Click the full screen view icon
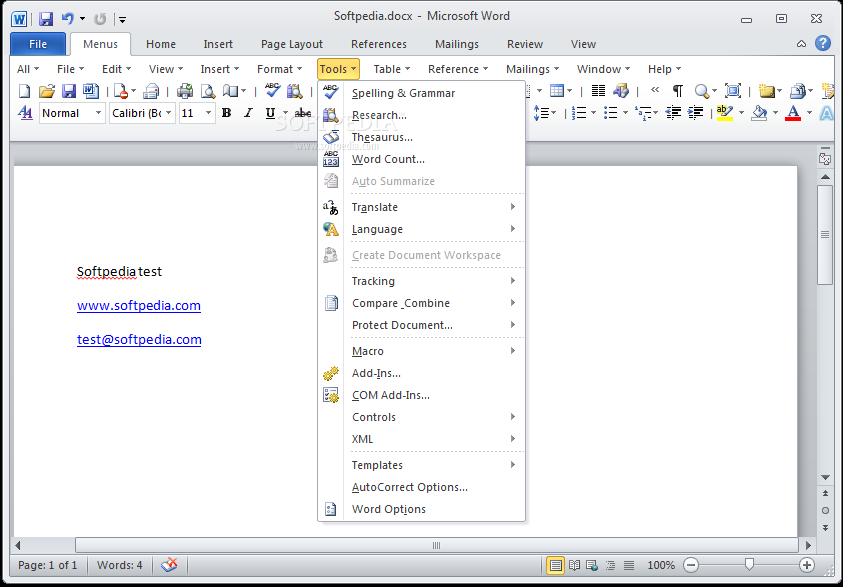843x587 pixels. 733,91
